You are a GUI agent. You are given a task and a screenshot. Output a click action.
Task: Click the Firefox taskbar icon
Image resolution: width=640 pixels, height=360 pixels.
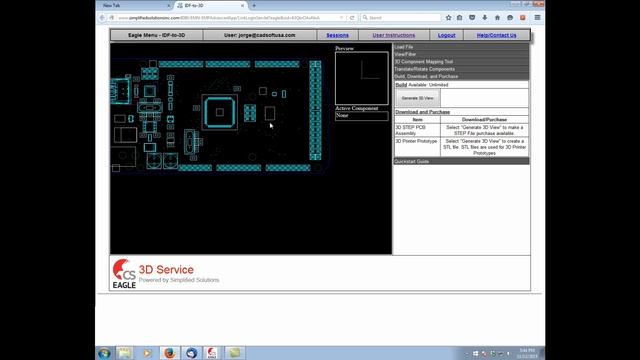pyautogui.click(x=169, y=353)
